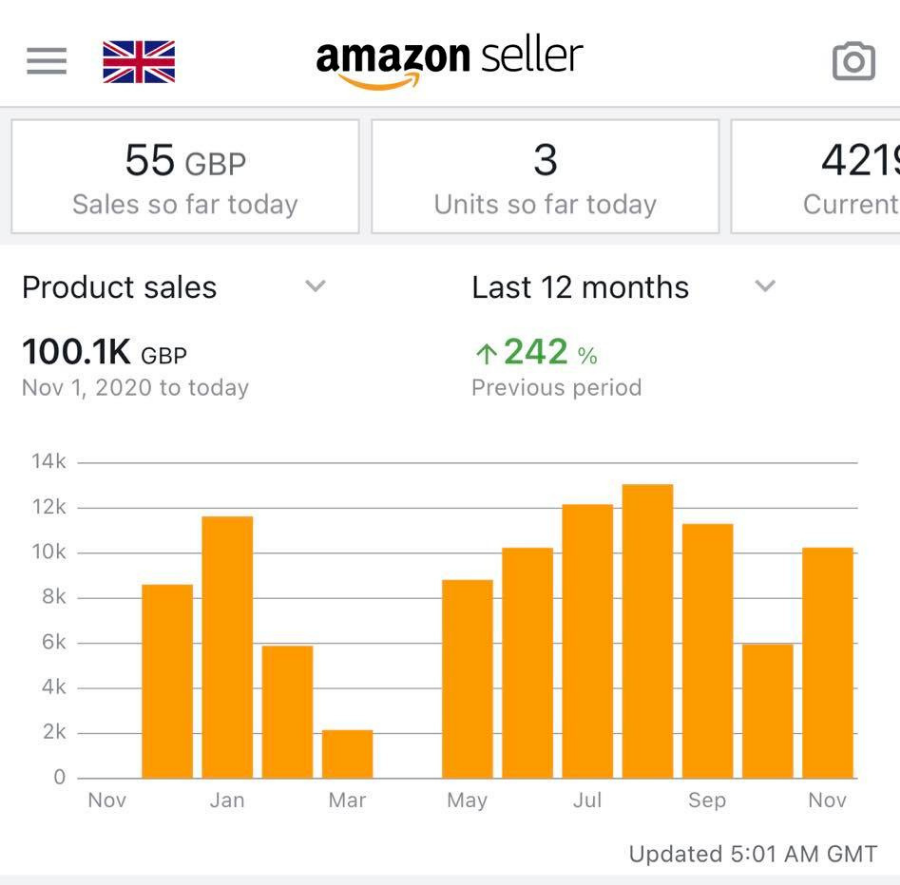Screen dimensions: 900x885
Task: Expand the Product sales dropdown chevron
Action: [315, 287]
